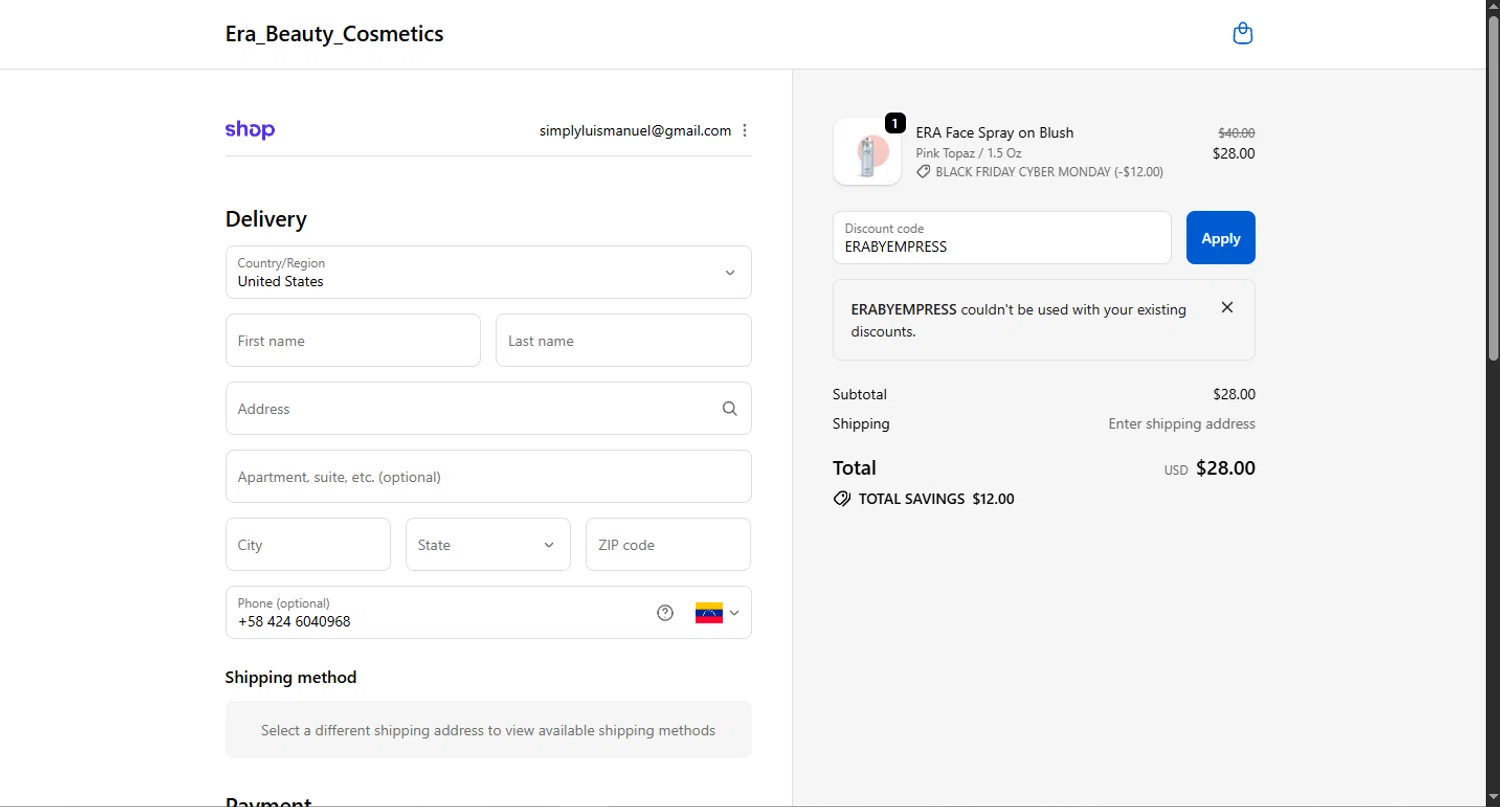The width and height of the screenshot is (1500, 807).
Task: Click the shipping methods unavailable notice
Action: pyautogui.click(x=488, y=729)
